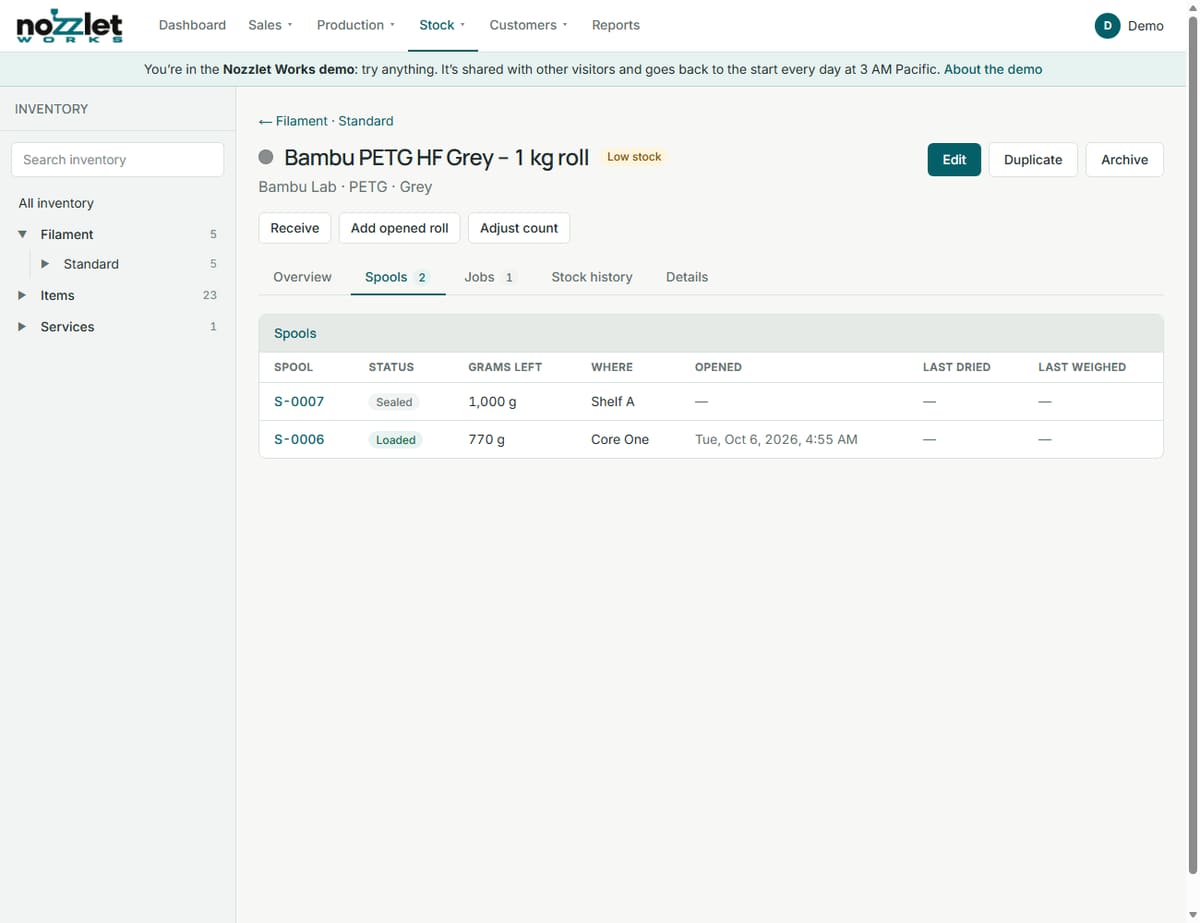This screenshot has width=1200, height=923.
Task: Click the Core One location cell
Action: [x=620, y=439]
